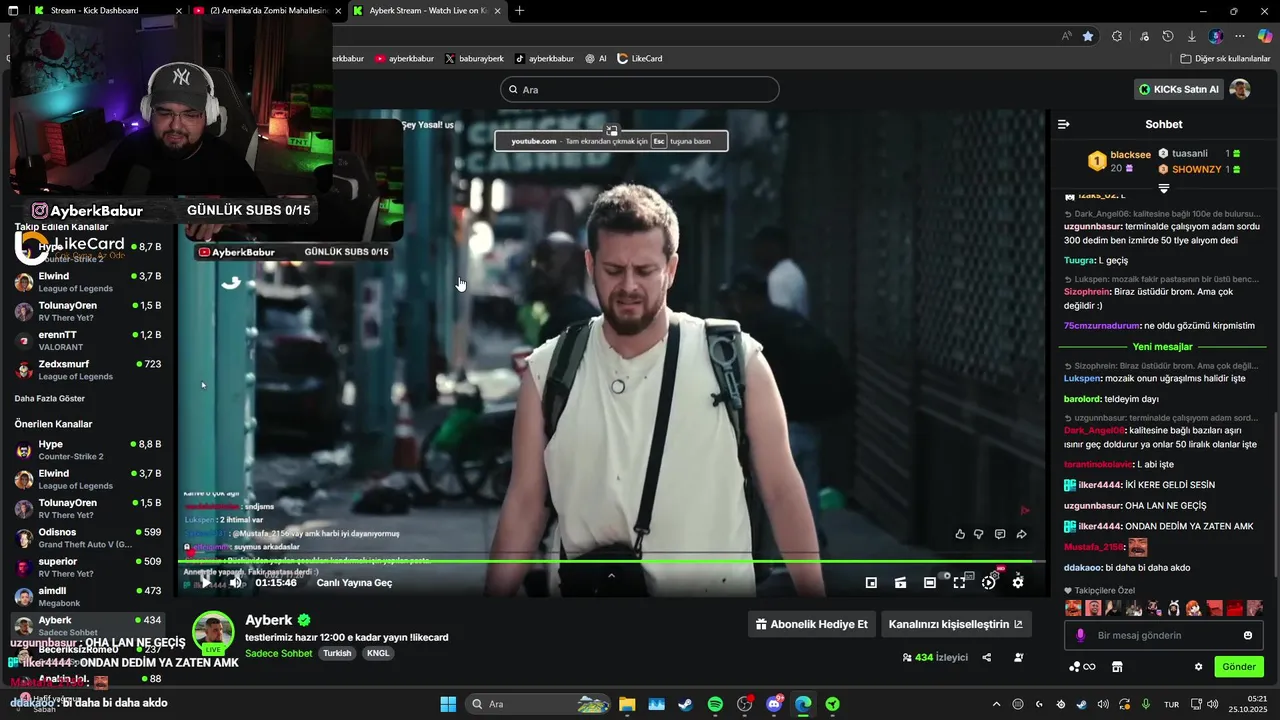The height and width of the screenshot is (720, 1280).
Task: Expand Daha Fazla Göster in followed channels
Action: coord(50,398)
